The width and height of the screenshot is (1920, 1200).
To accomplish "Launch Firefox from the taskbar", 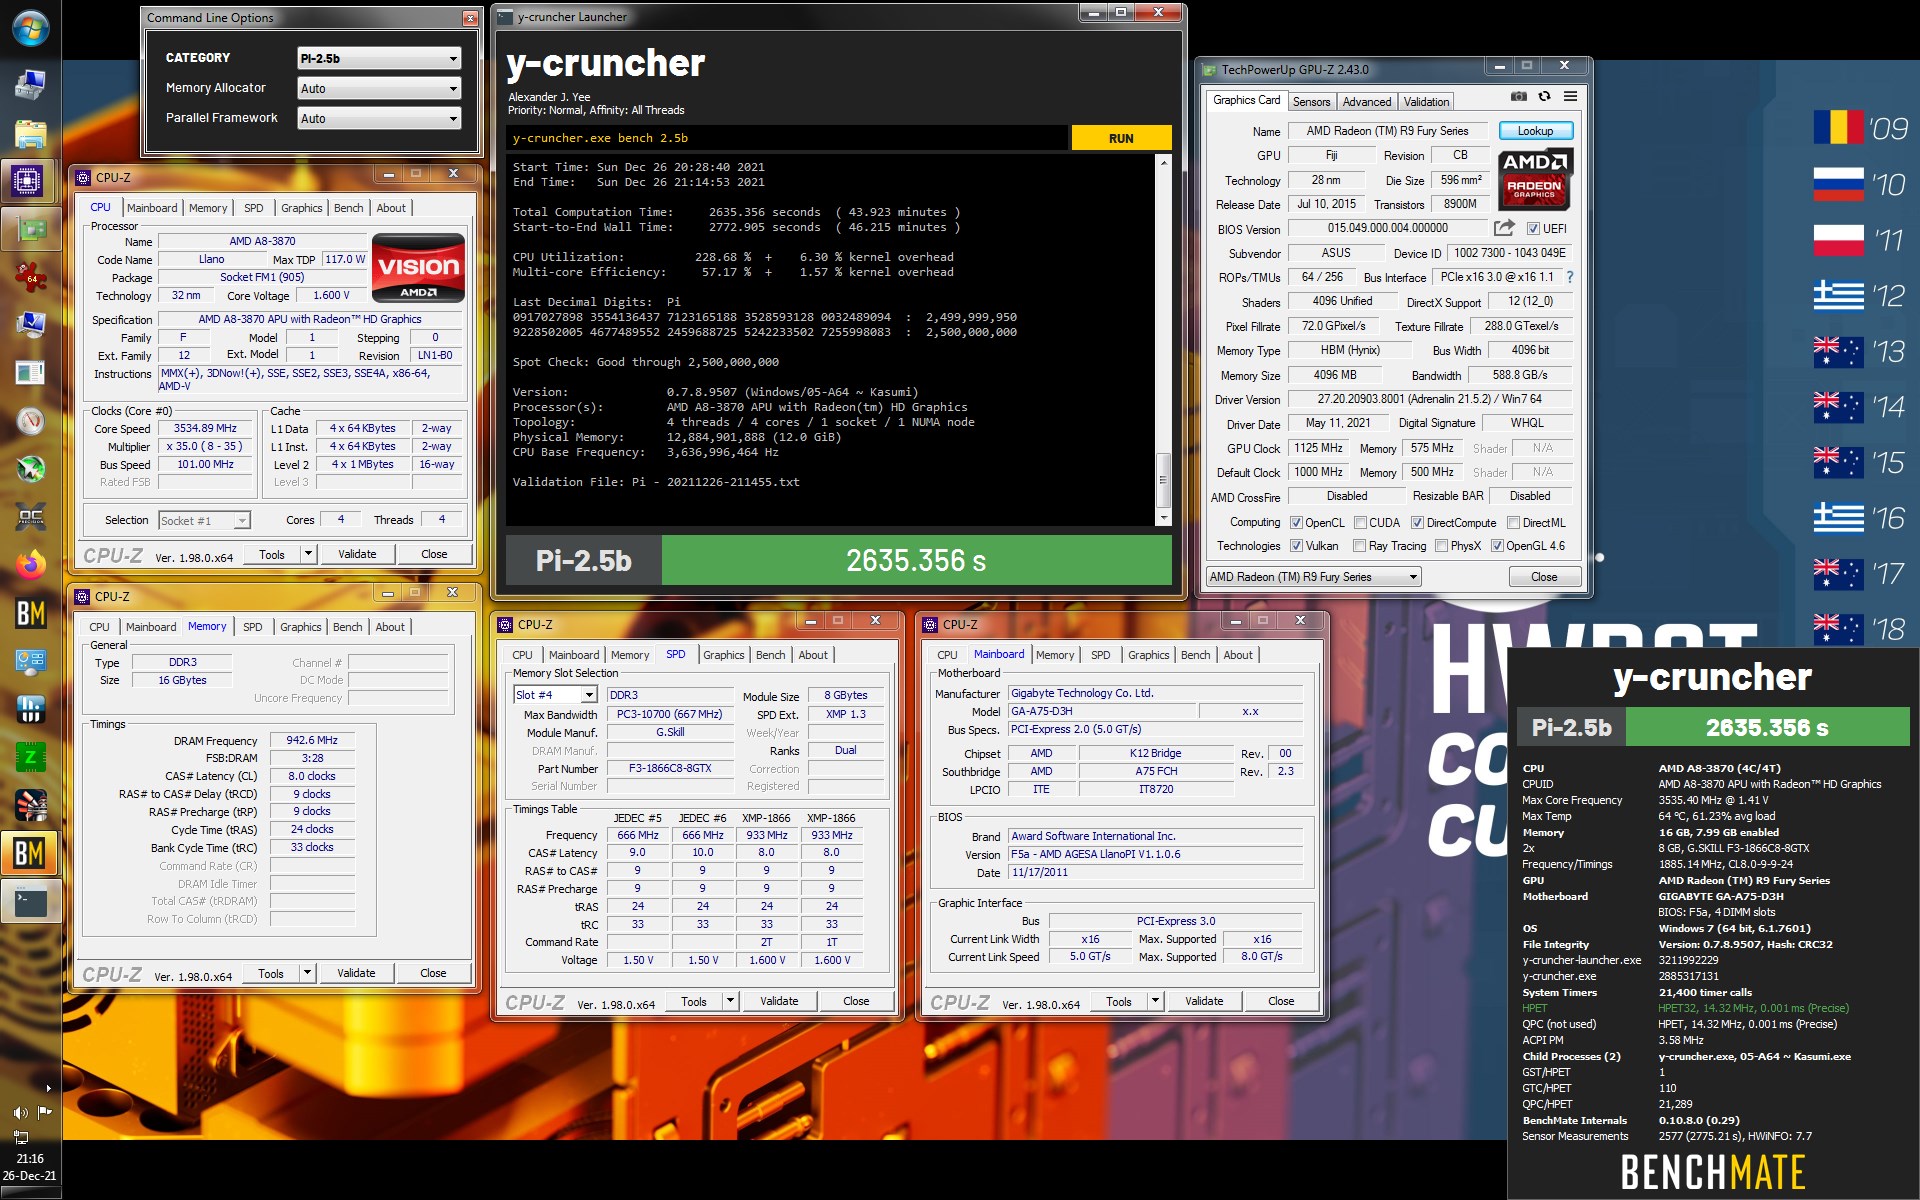I will coord(30,565).
